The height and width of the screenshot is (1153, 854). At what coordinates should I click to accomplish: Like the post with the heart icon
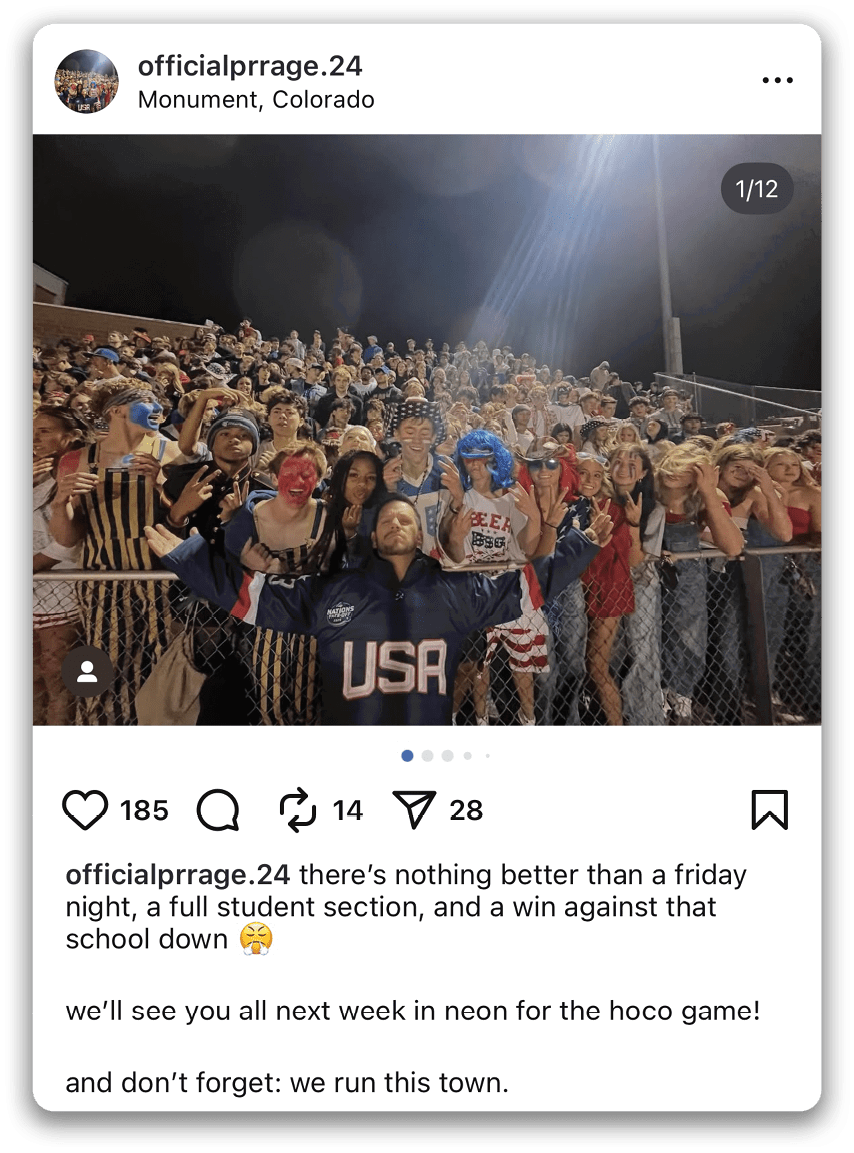coord(85,810)
